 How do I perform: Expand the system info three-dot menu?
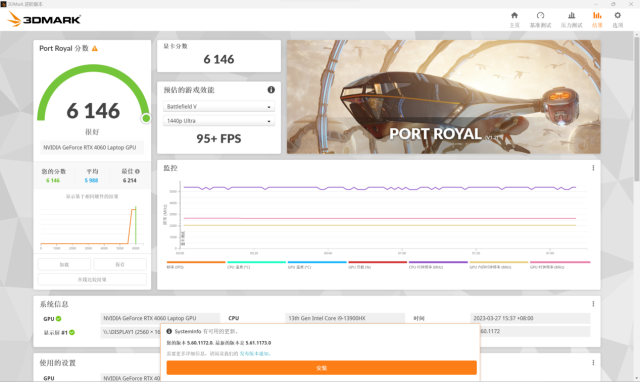point(593,304)
